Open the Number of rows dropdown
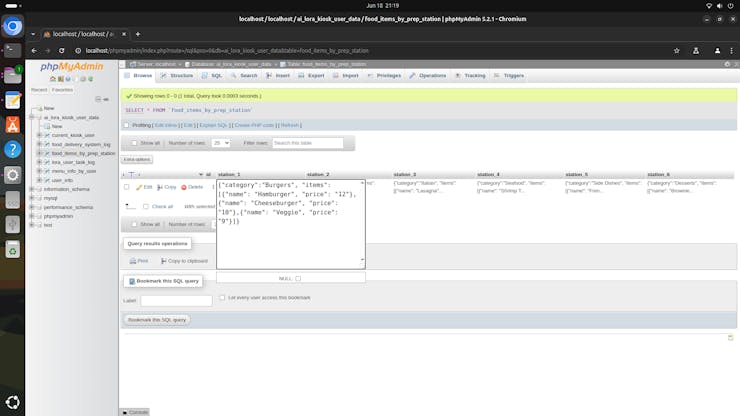740x416 pixels. click(220, 143)
